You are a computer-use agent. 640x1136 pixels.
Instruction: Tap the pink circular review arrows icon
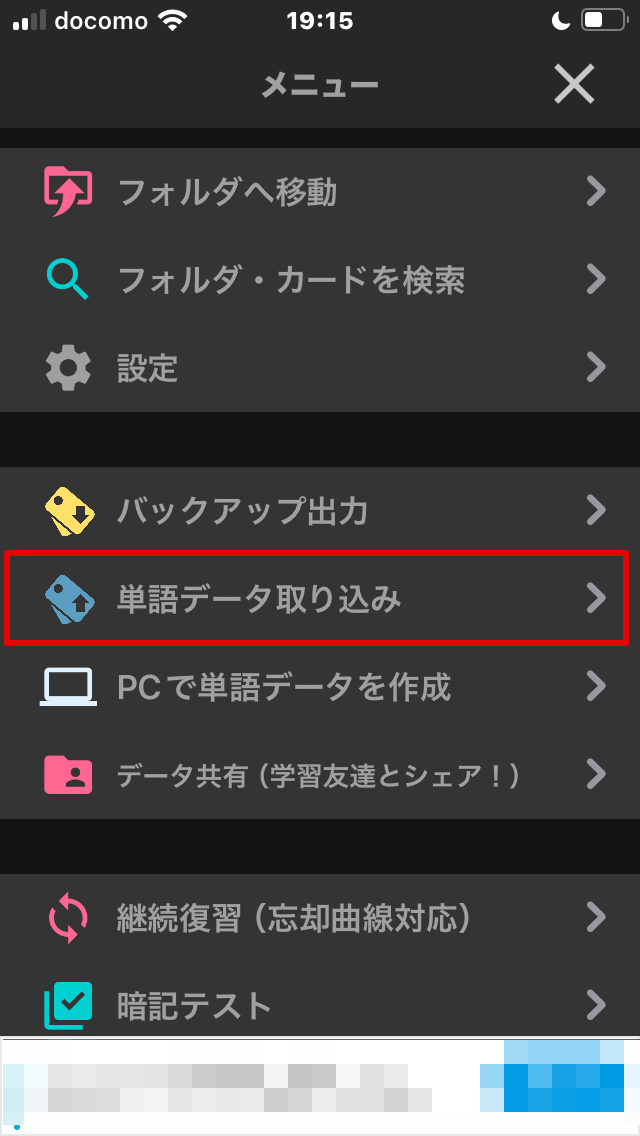pyautogui.click(x=68, y=918)
